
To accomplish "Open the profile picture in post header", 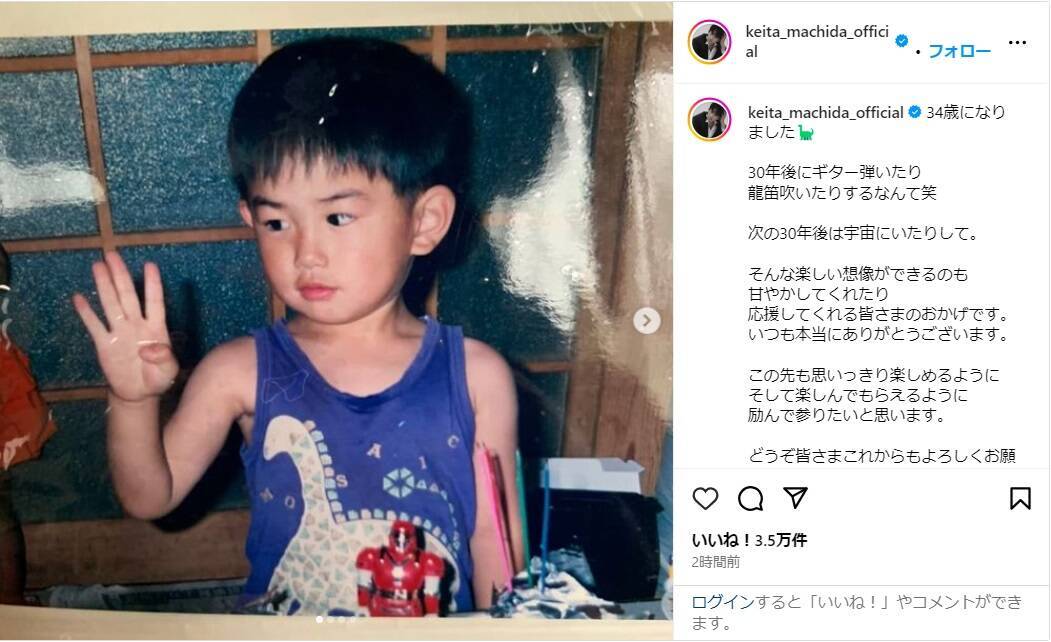I will click(709, 42).
